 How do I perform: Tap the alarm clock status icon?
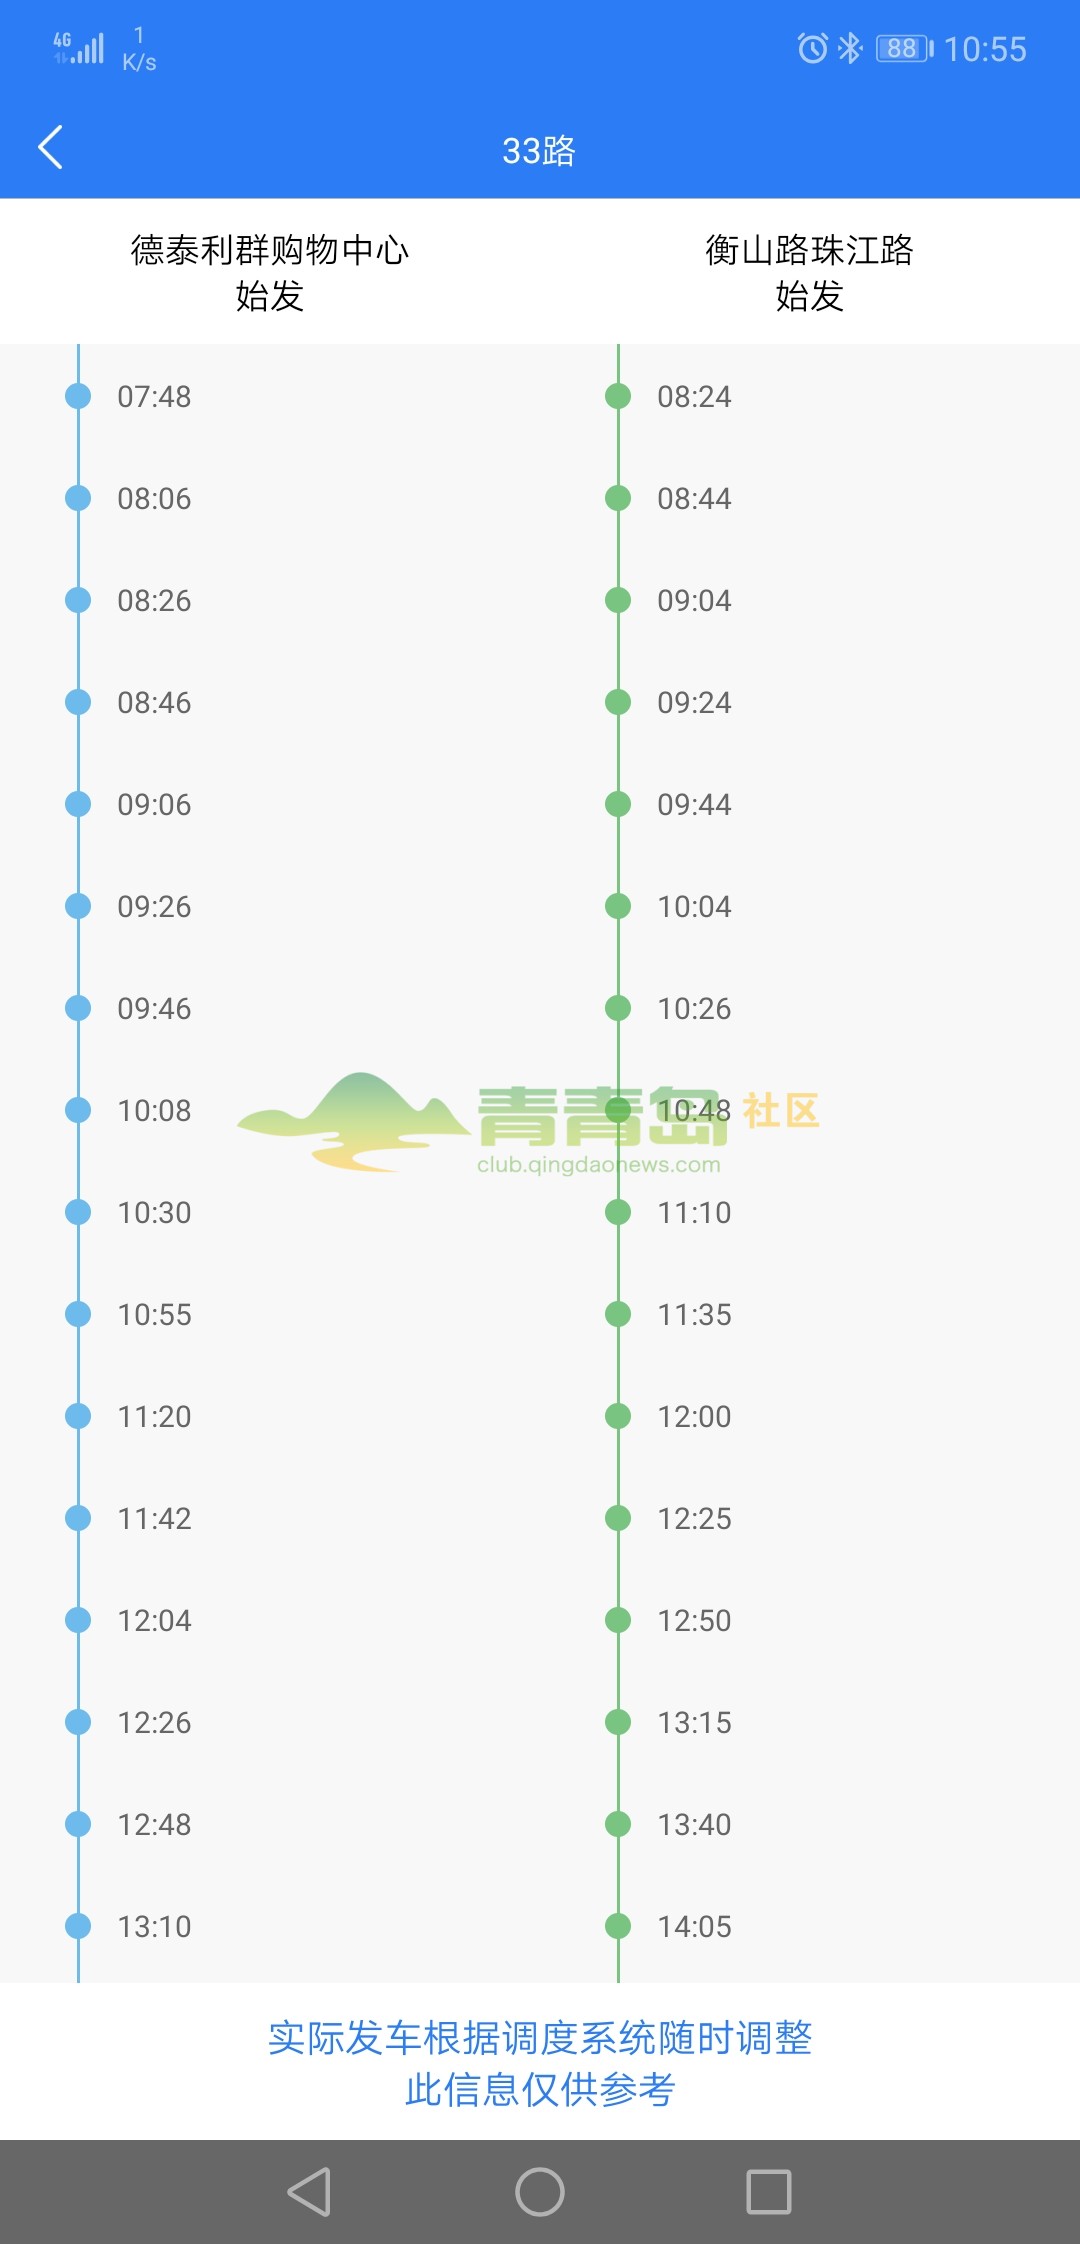coord(812,48)
